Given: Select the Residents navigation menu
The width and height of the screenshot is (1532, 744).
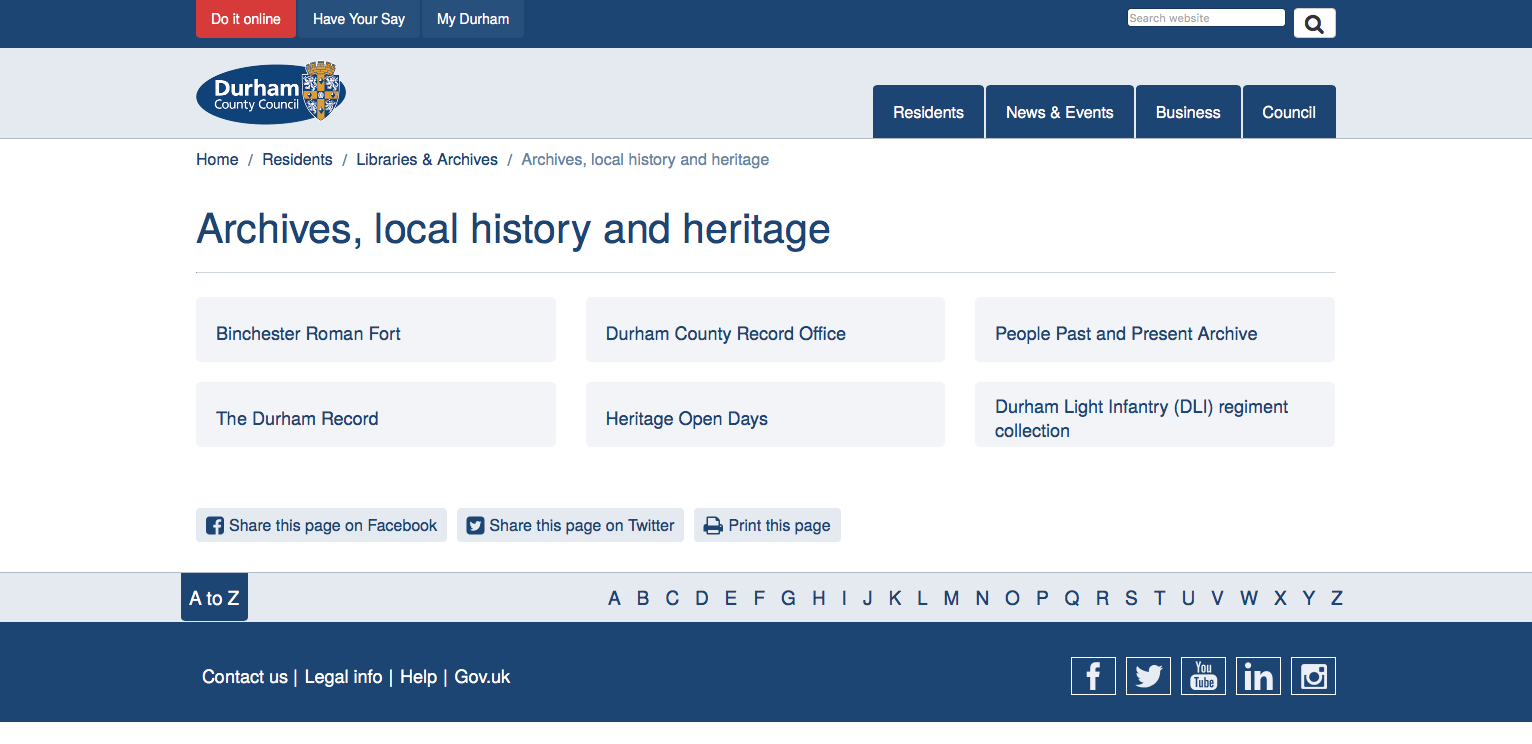Looking at the screenshot, I should tap(928, 112).
